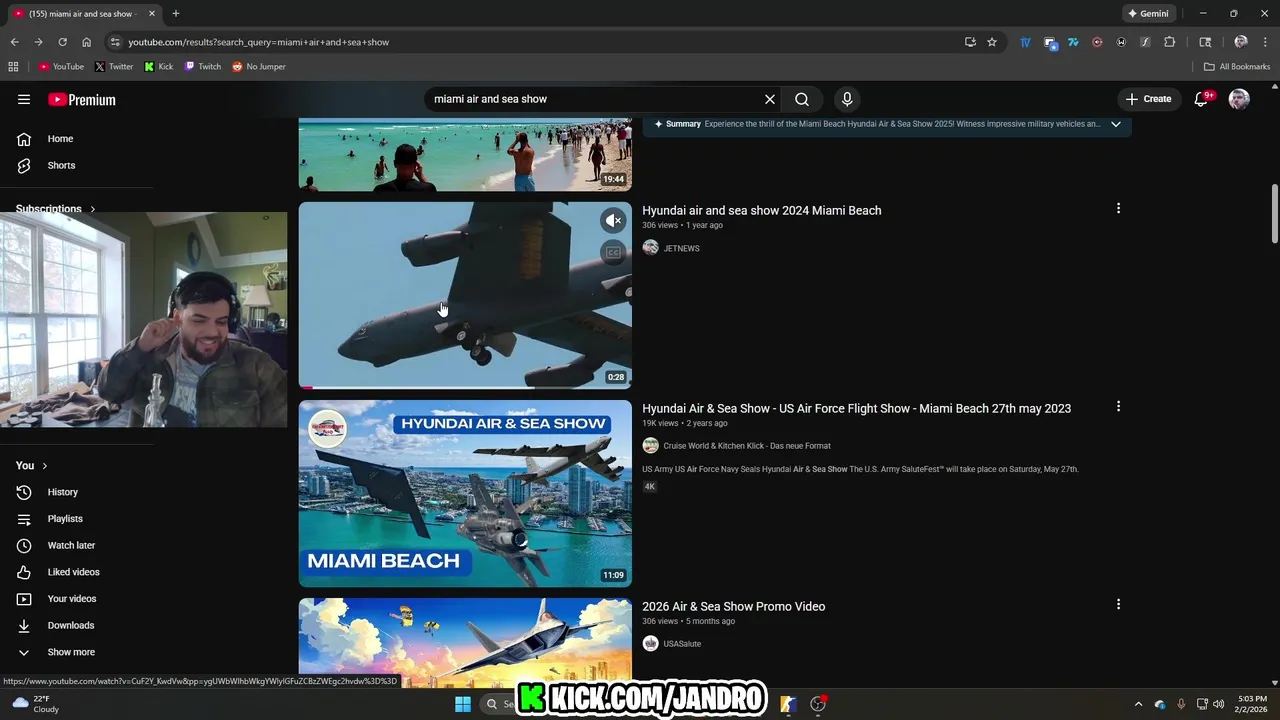The image size is (1280, 720).
Task: Open the Twitter bookmark
Action: pos(114,67)
